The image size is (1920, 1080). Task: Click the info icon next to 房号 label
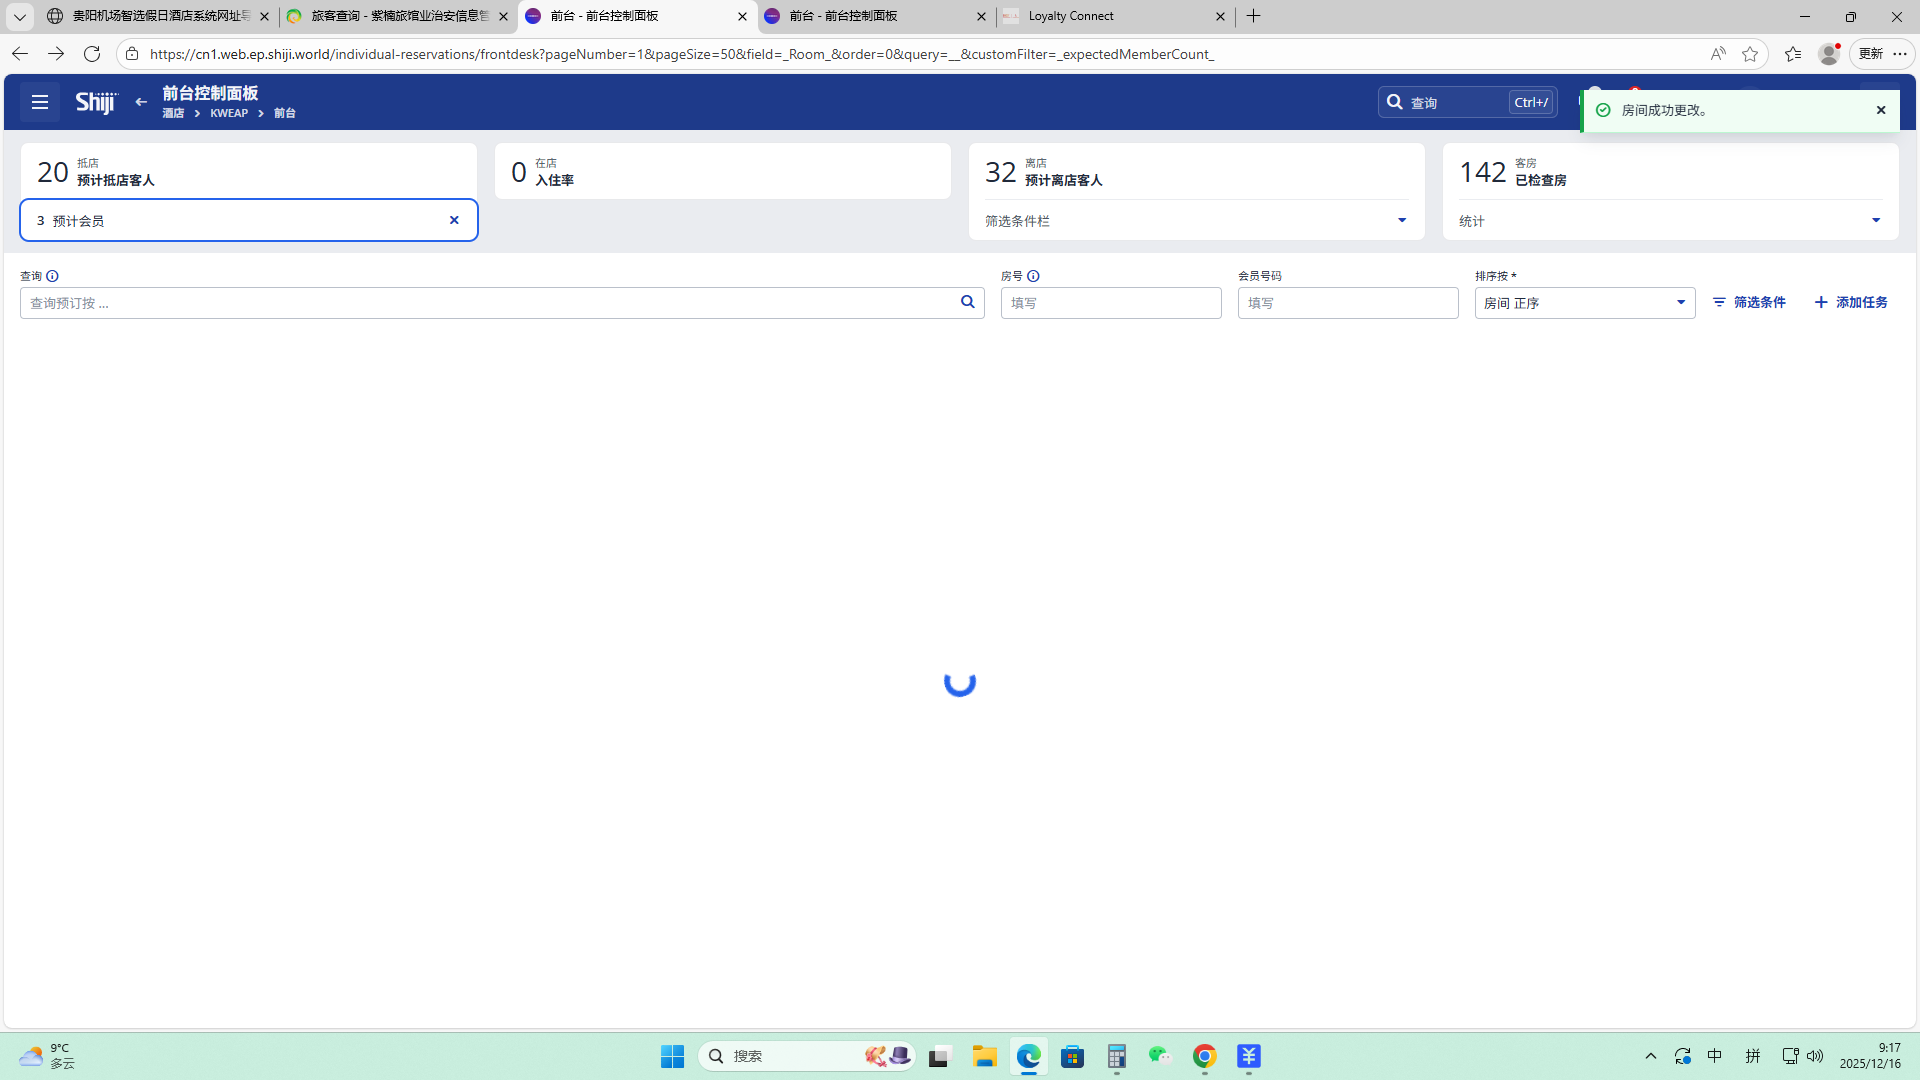(x=1033, y=276)
